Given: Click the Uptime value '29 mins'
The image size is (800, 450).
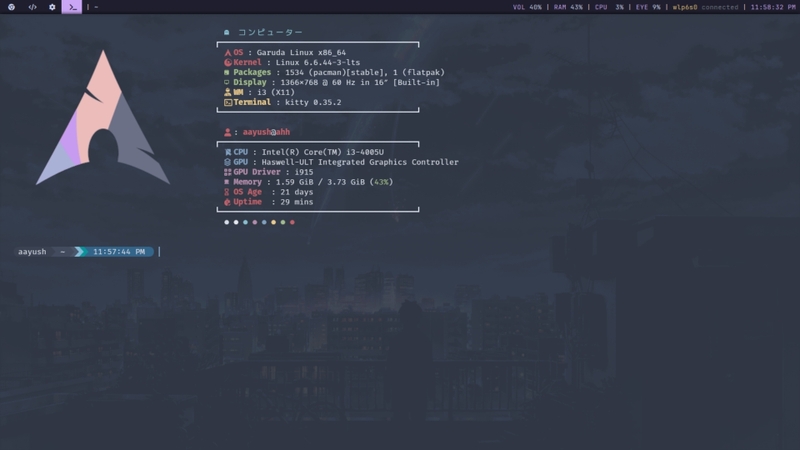Looking at the screenshot, I should coord(296,202).
